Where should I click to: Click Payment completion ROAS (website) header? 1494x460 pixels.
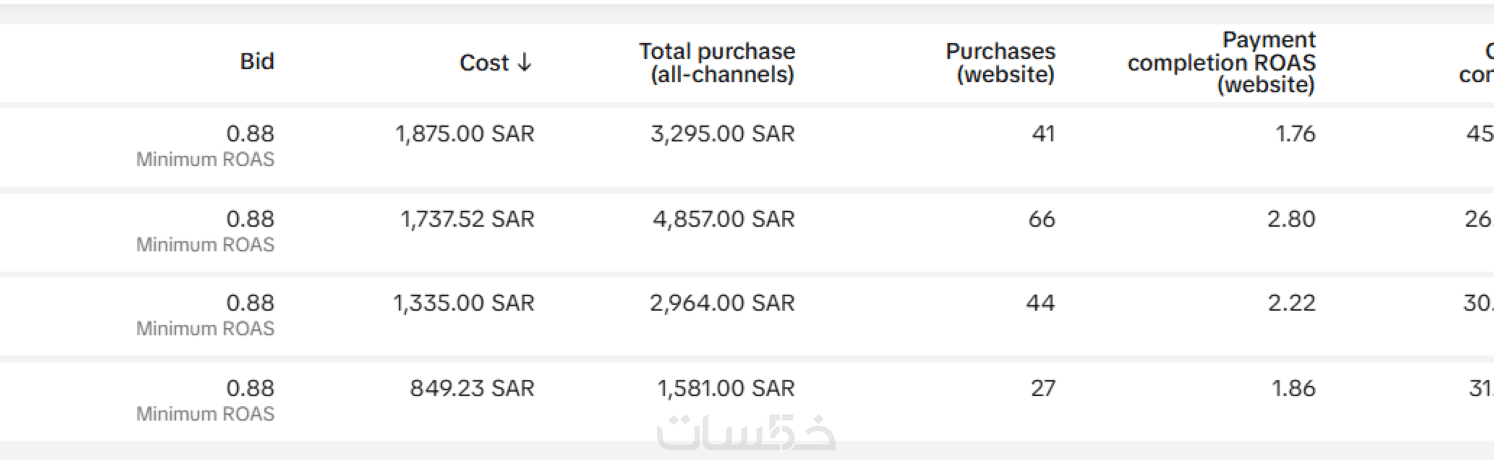click(1221, 63)
